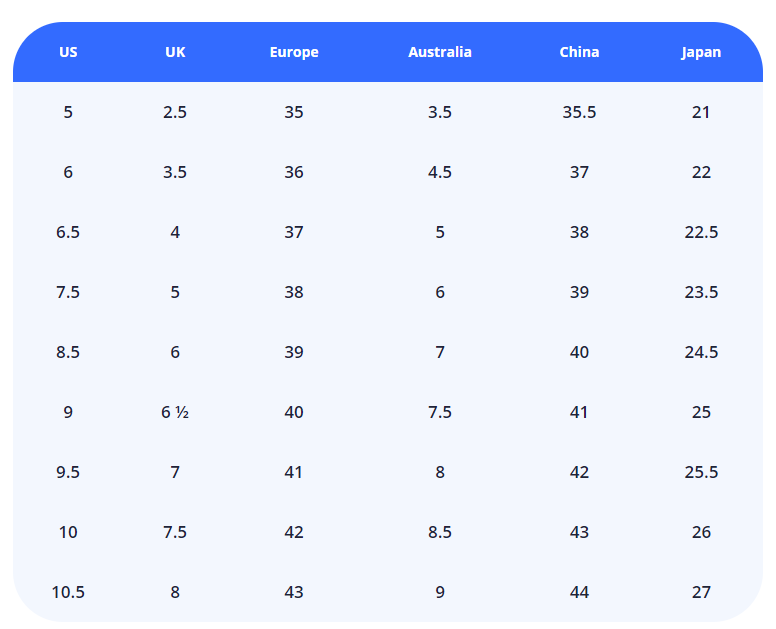Click Australia size 8.5 cell
The width and height of the screenshot is (776, 629).
pyautogui.click(x=440, y=532)
